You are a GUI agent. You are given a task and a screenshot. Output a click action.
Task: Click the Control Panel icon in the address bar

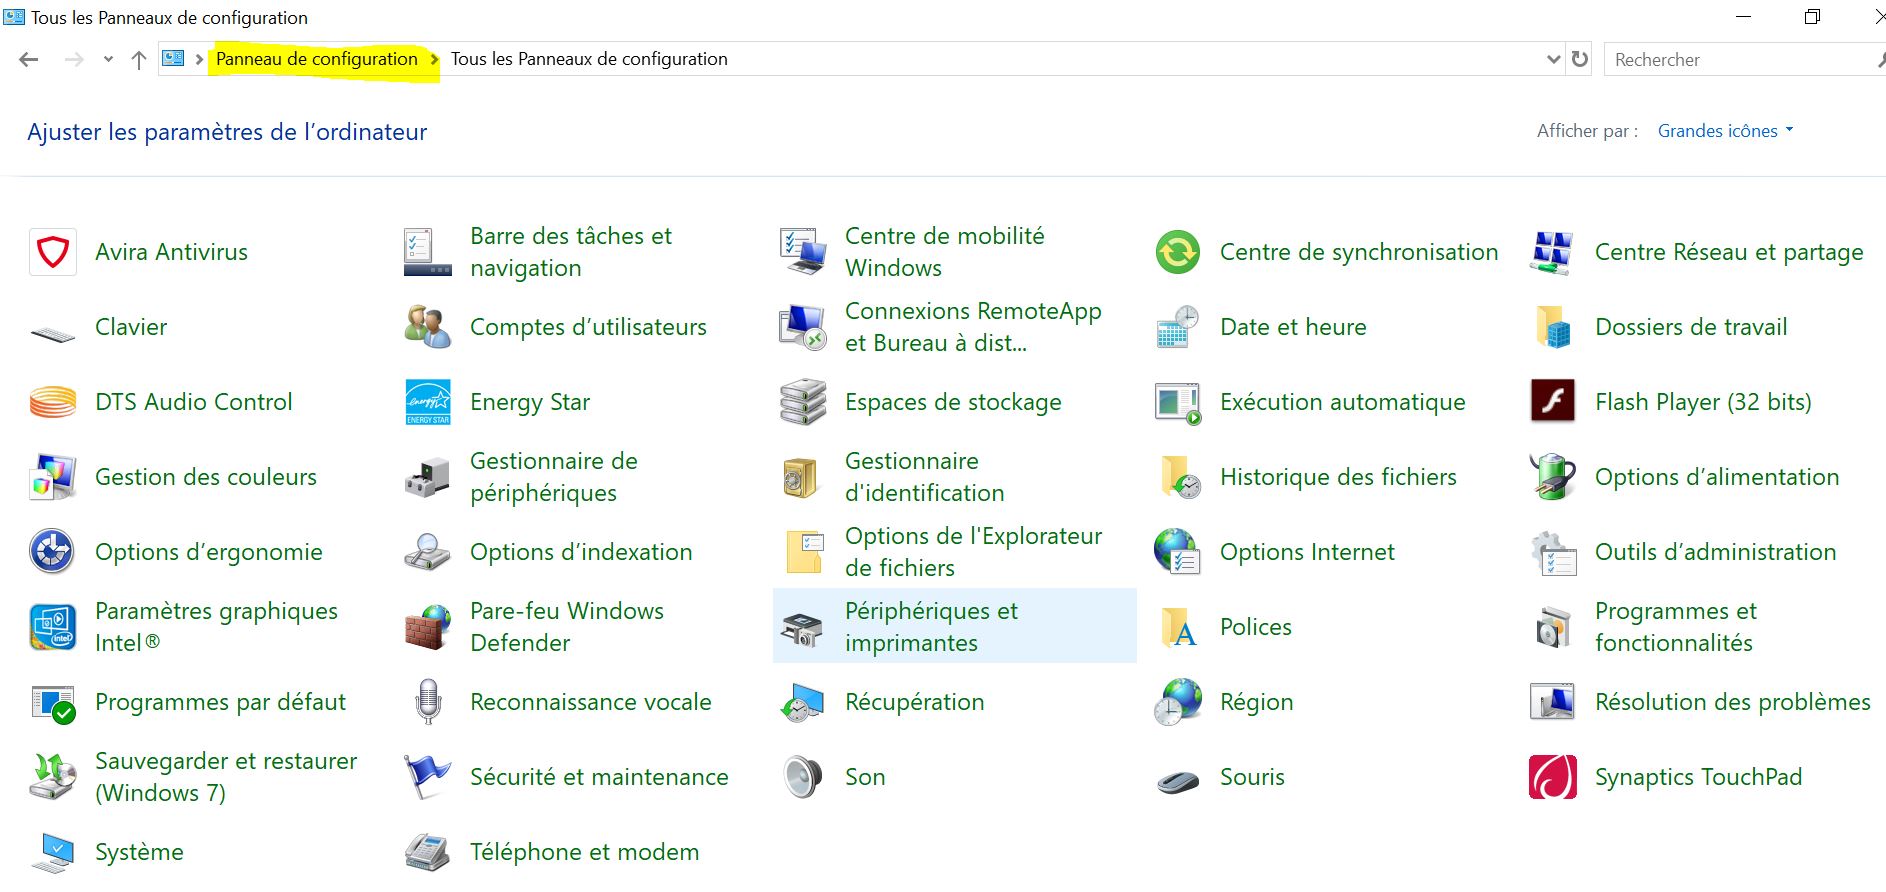(173, 59)
